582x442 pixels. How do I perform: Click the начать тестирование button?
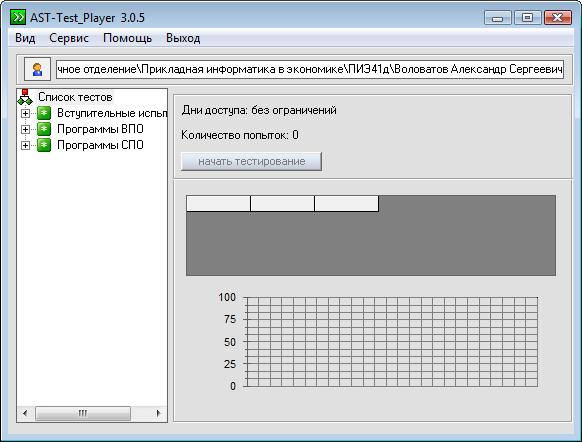[x=251, y=161]
